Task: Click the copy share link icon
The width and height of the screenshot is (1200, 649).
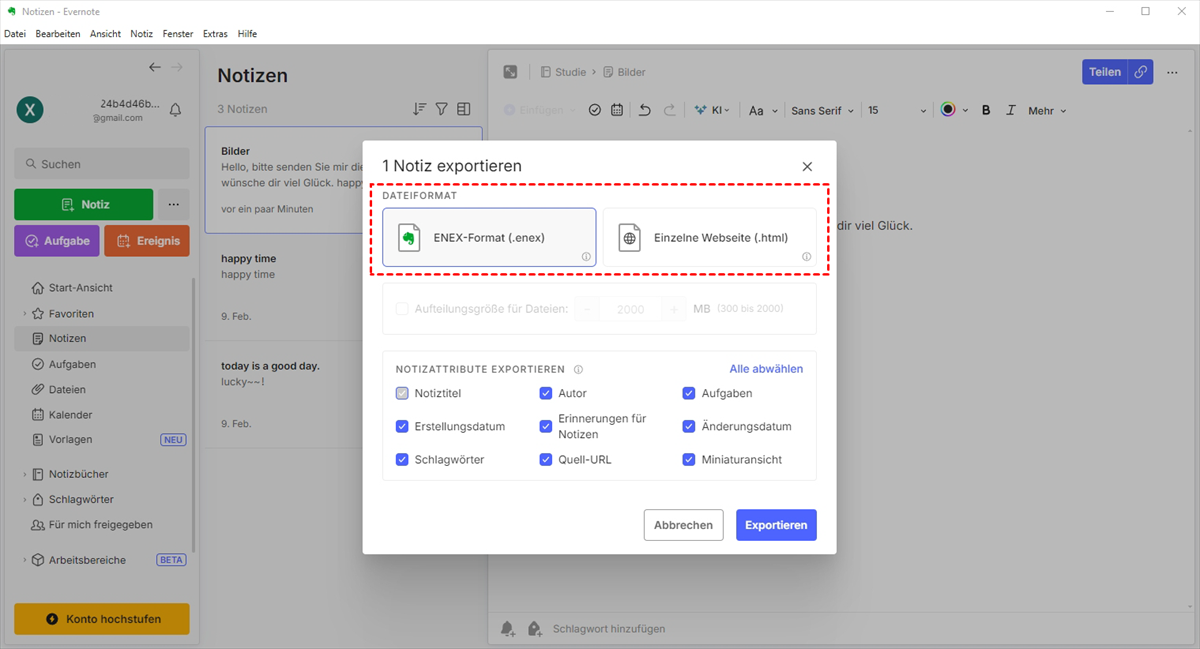Action: point(1140,72)
